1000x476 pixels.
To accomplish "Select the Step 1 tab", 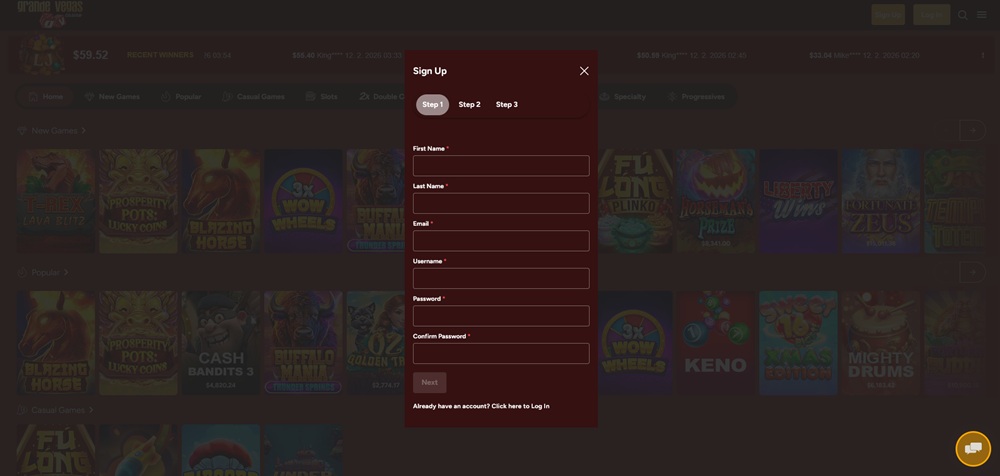I will [432, 105].
